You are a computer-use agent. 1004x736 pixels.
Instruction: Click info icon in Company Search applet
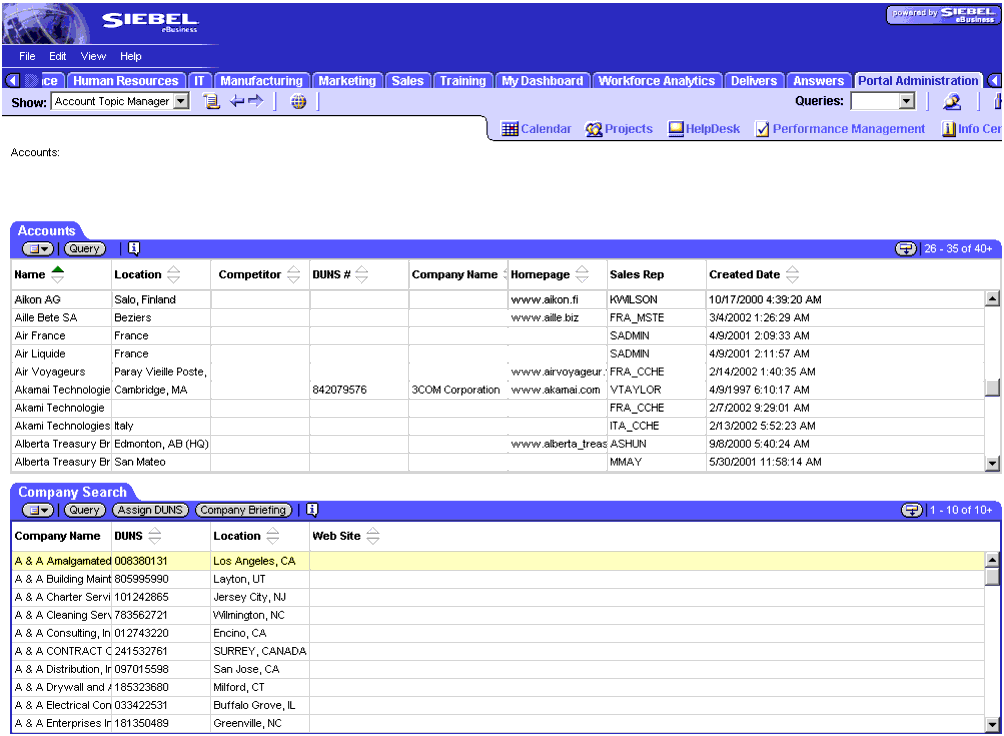coord(312,509)
